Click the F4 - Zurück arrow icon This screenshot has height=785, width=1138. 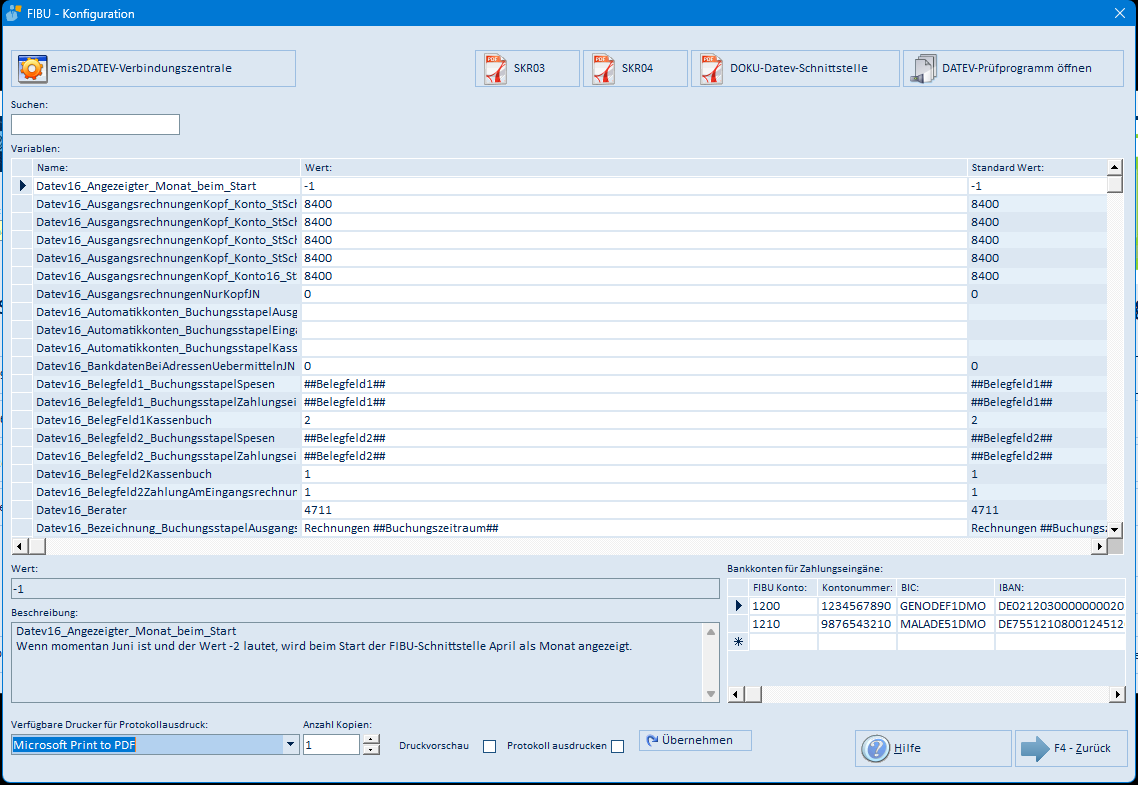(1035, 748)
